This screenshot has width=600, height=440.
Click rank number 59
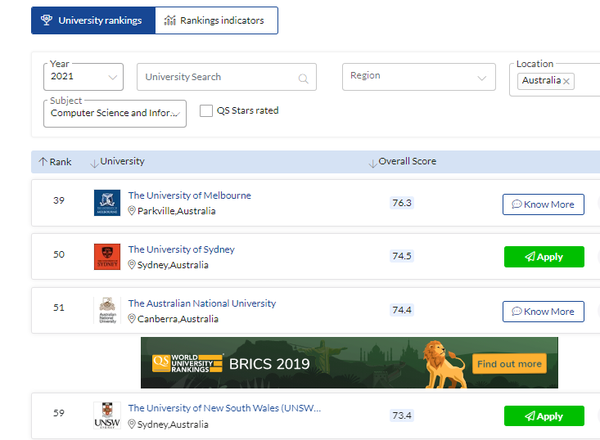click(x=59, y=413)
